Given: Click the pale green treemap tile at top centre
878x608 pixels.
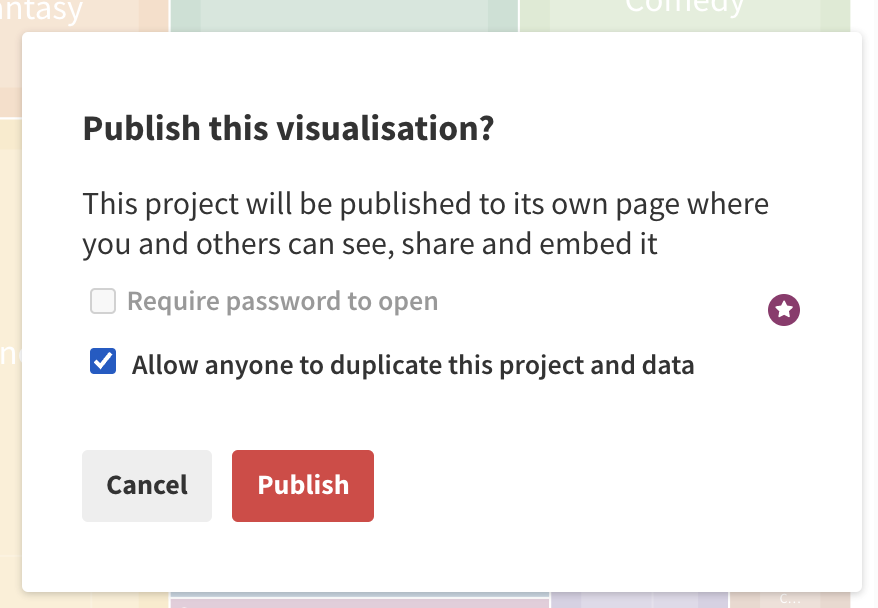Looking at the screenshot, I should click(344, 16).
